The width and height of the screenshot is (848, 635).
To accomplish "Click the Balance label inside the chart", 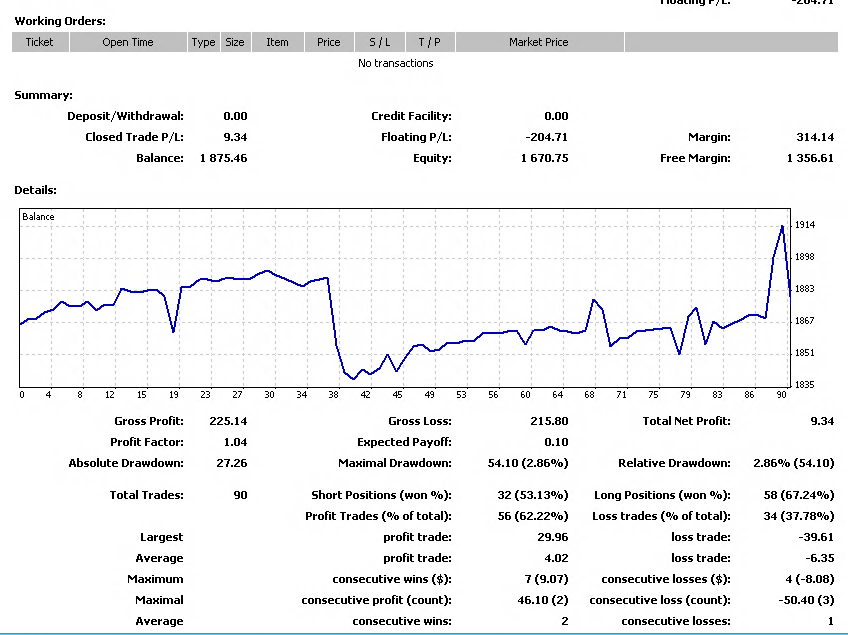I will click(x=39, y=217).
